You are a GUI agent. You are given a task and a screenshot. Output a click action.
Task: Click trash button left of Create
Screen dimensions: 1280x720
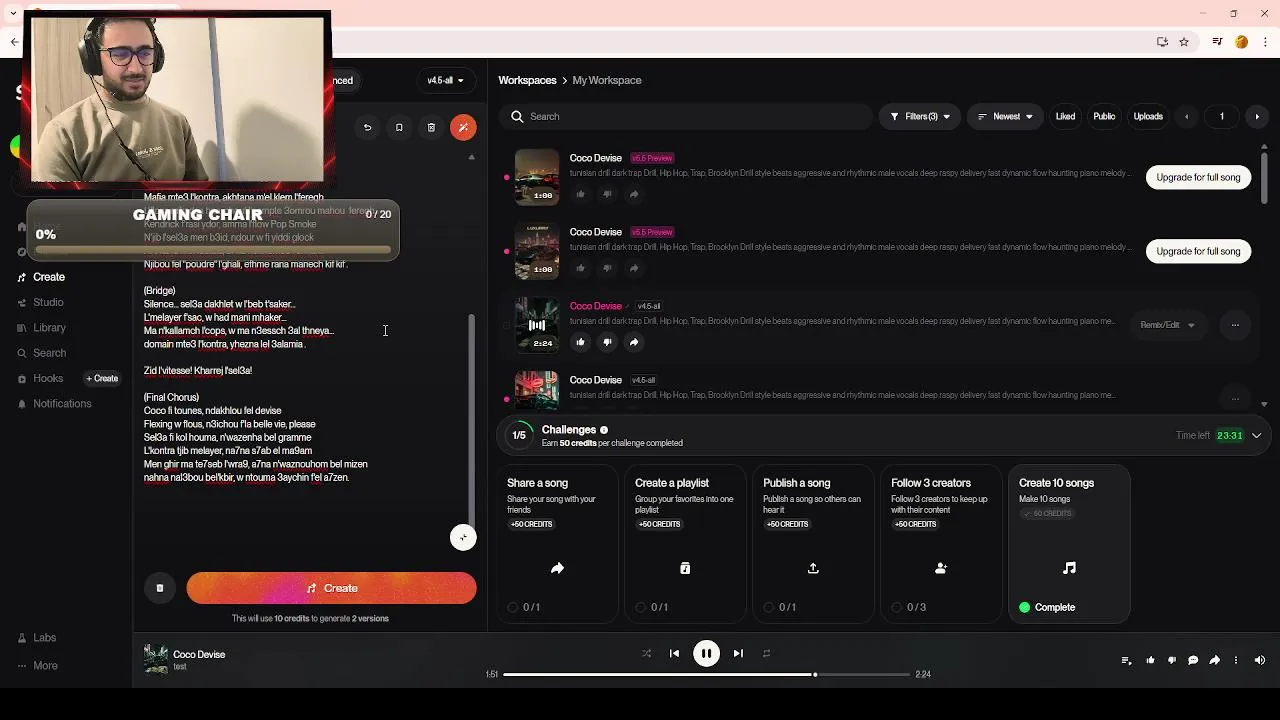point(159,588)
